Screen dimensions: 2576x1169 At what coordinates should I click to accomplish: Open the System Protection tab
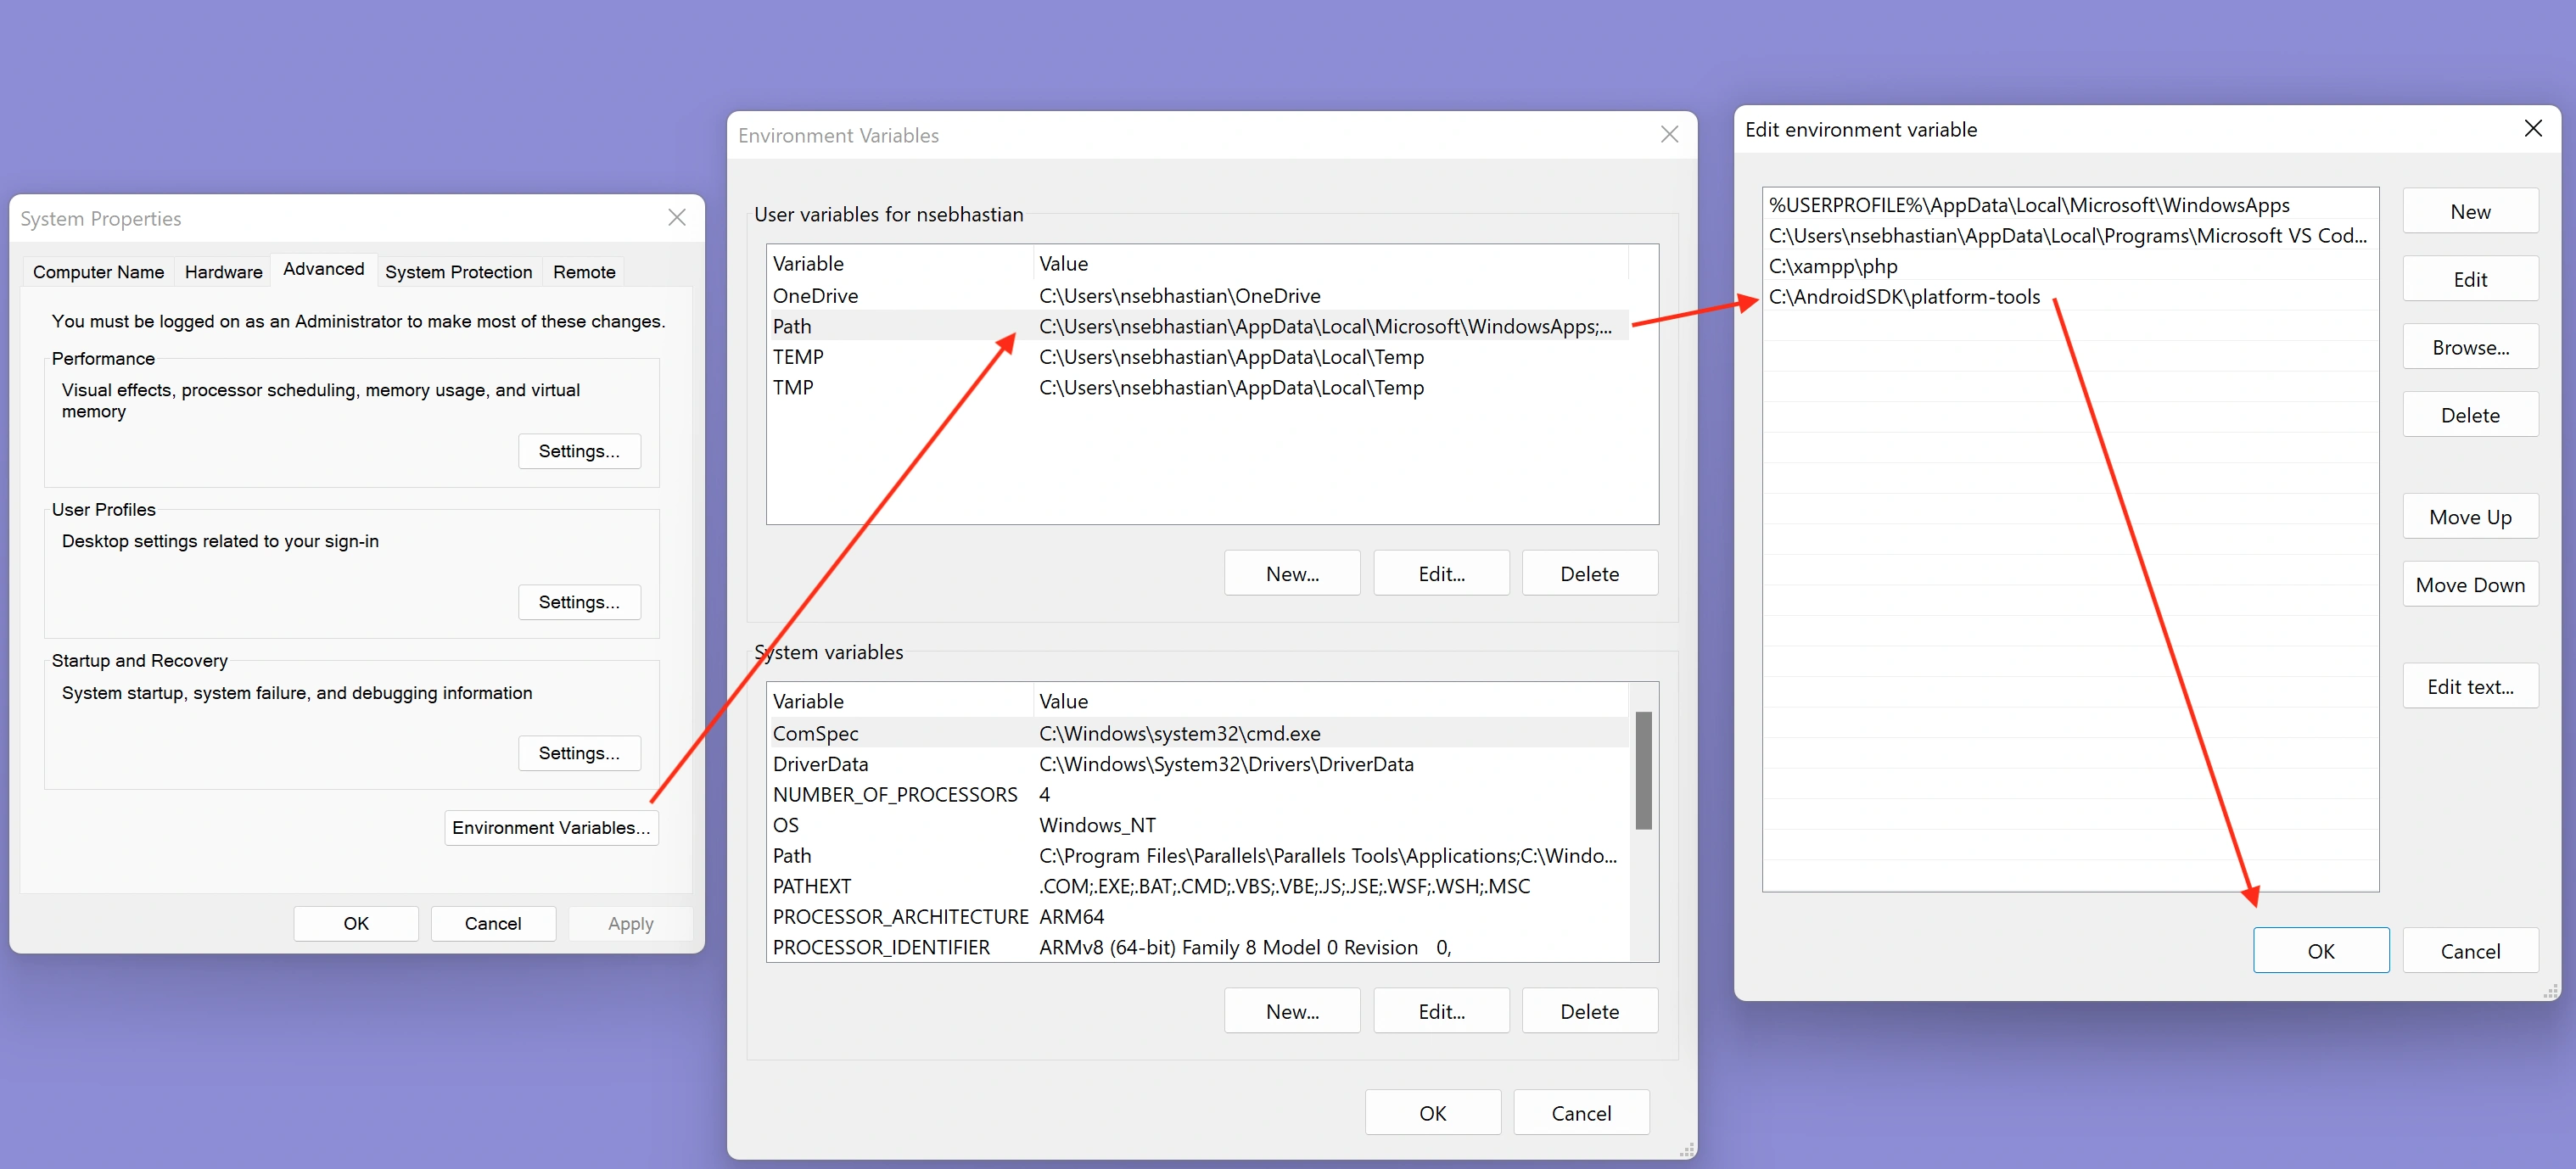(x=458, y=272)
